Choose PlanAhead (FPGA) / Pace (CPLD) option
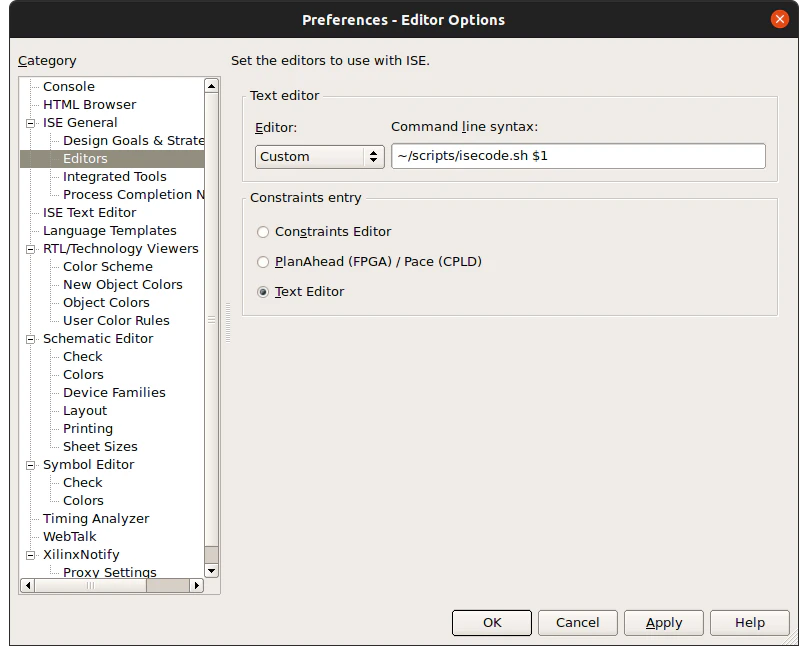 (x=263, y=262)
